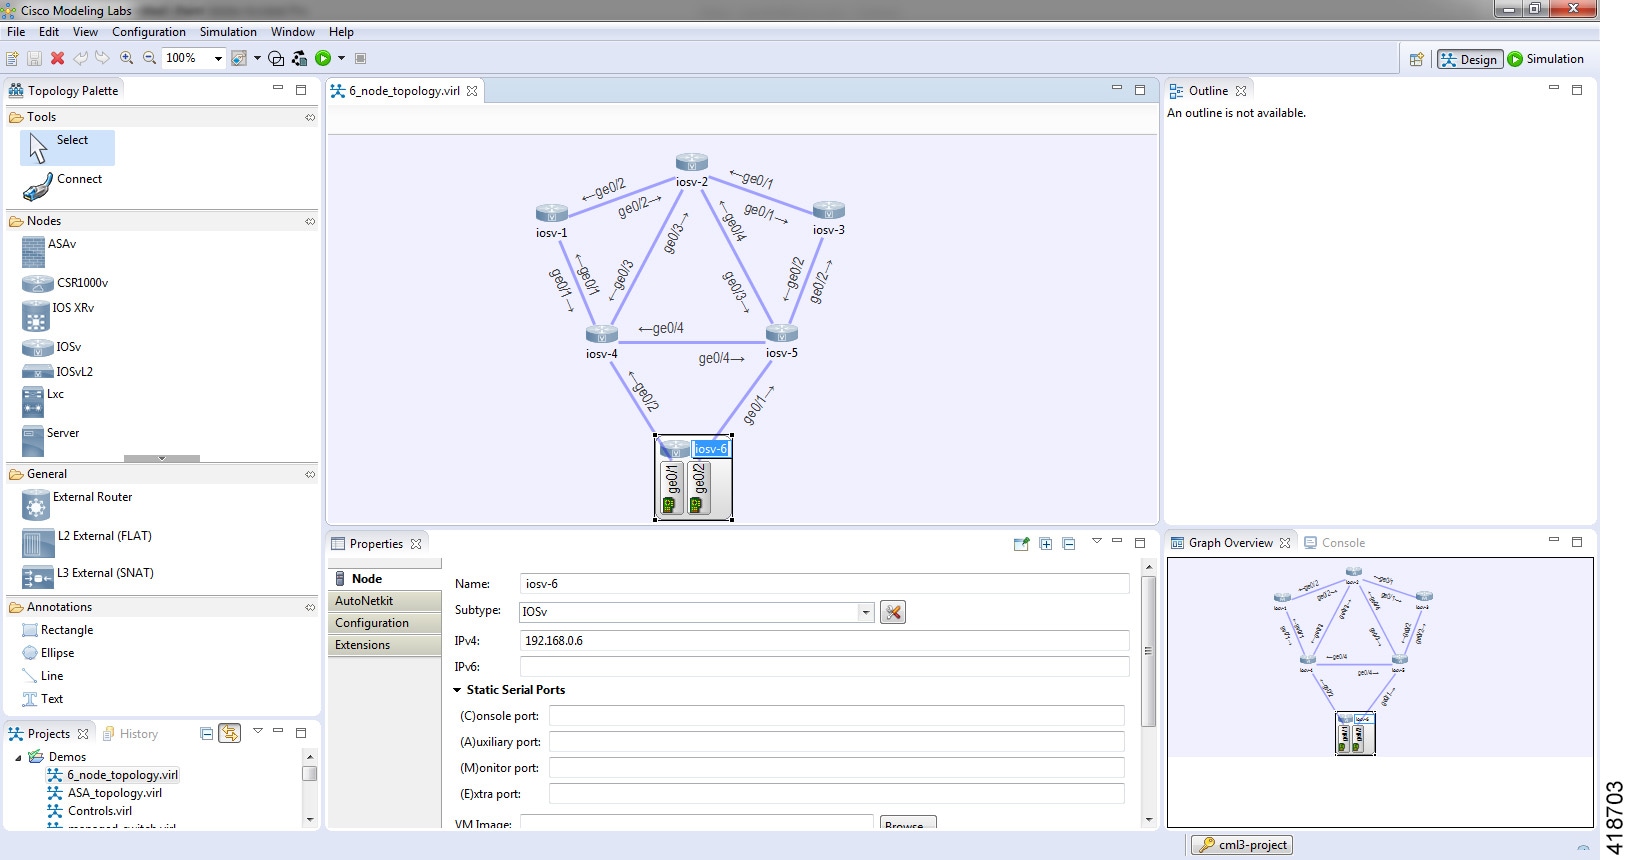Switch to the Simulation perspective
This screenshot has height=860, width=1627.
[x=1546, y=59]
